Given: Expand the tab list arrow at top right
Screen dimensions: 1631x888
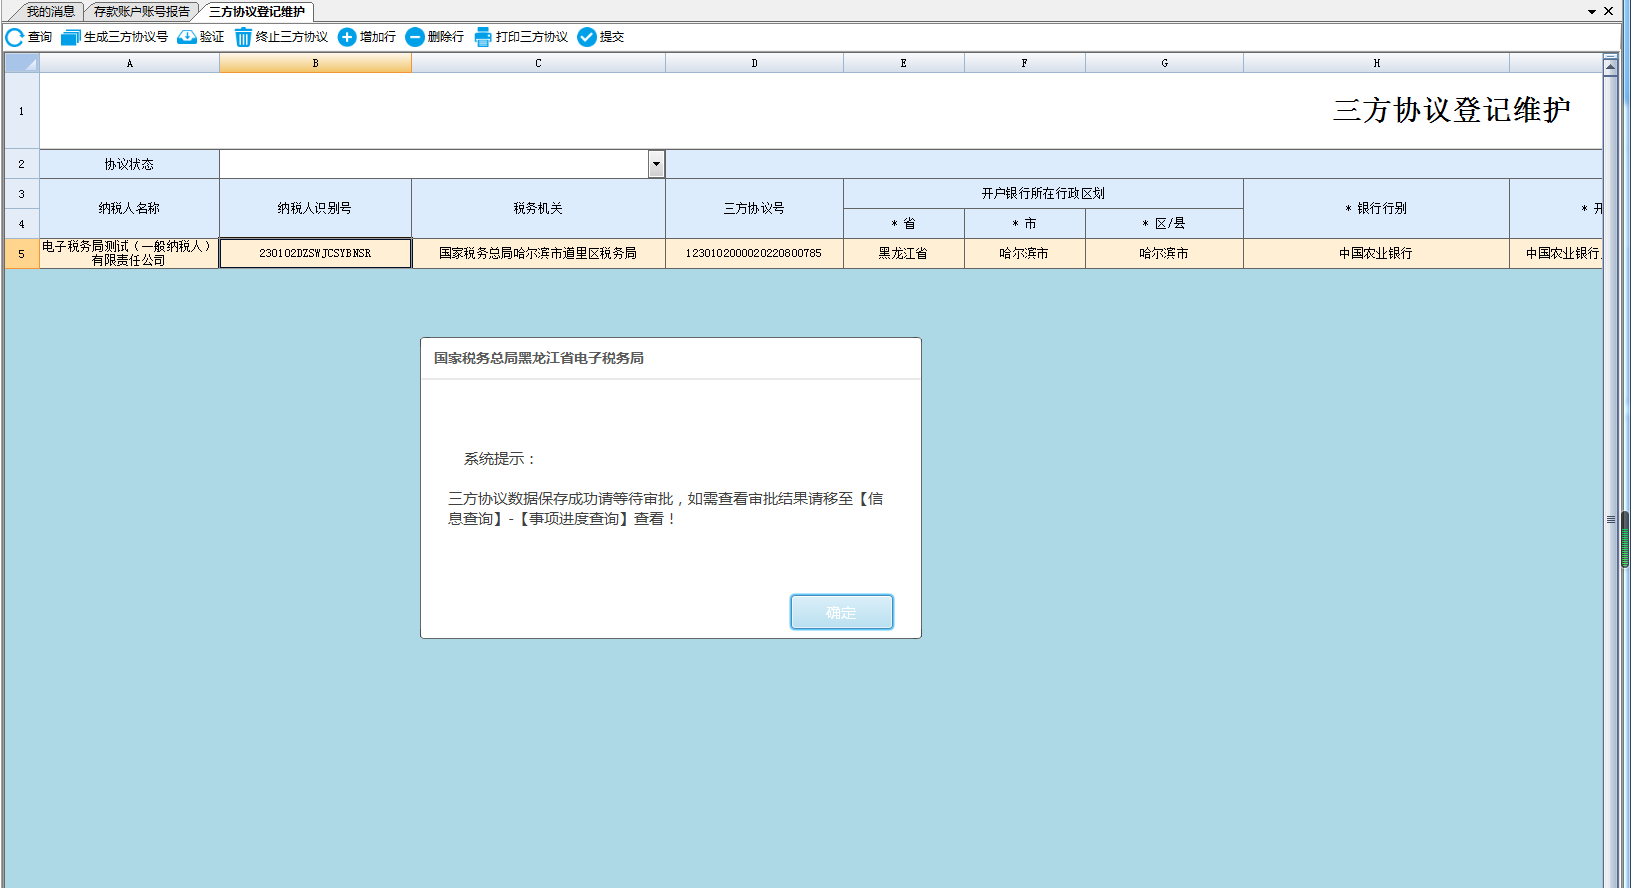Looking at the screenshot, I should (x=1592, y=12).
